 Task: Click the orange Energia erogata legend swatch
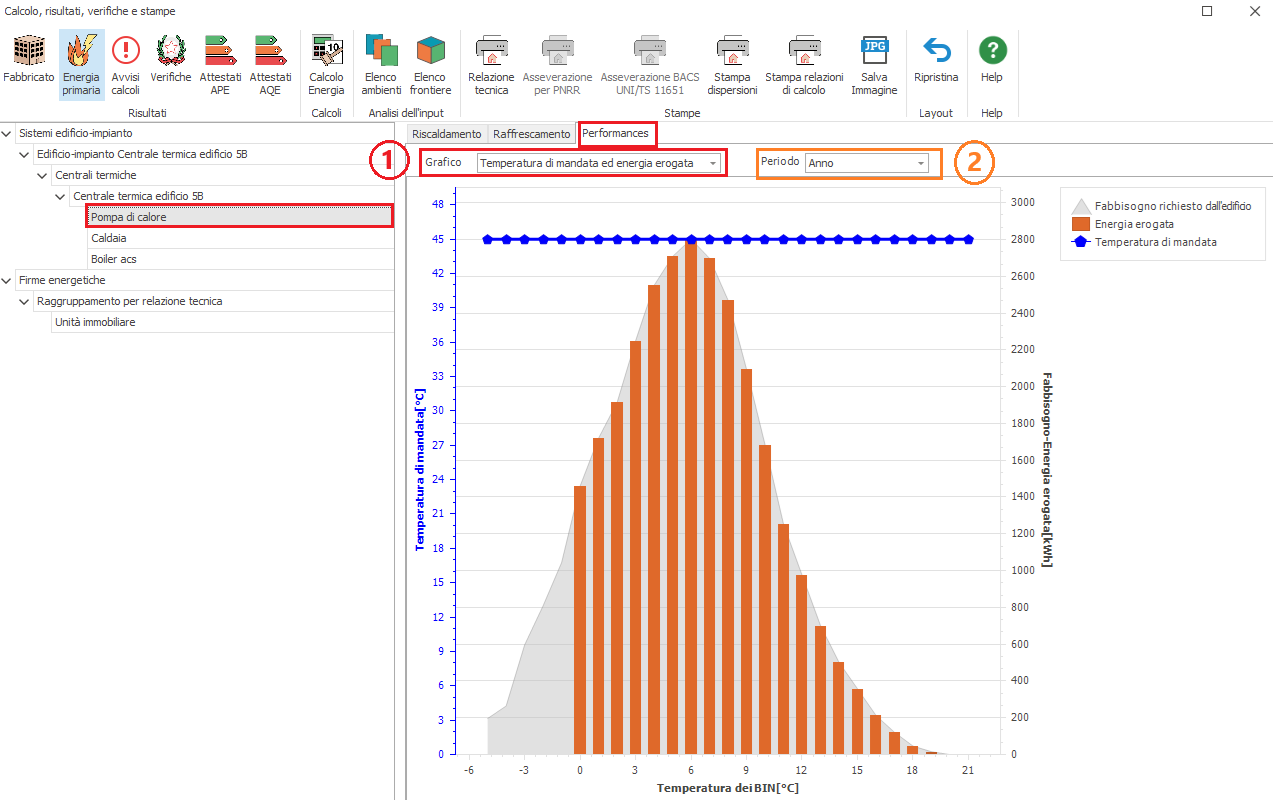[x=1080, y=224]
